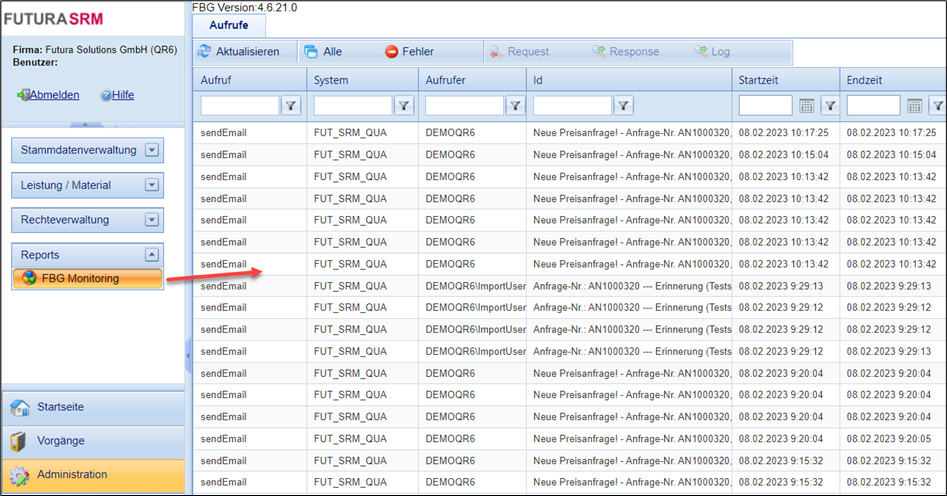Expand the Rechteverwaltung section
Screen dimensions: 947x496
pyautogui.click(x=152, y=220)
